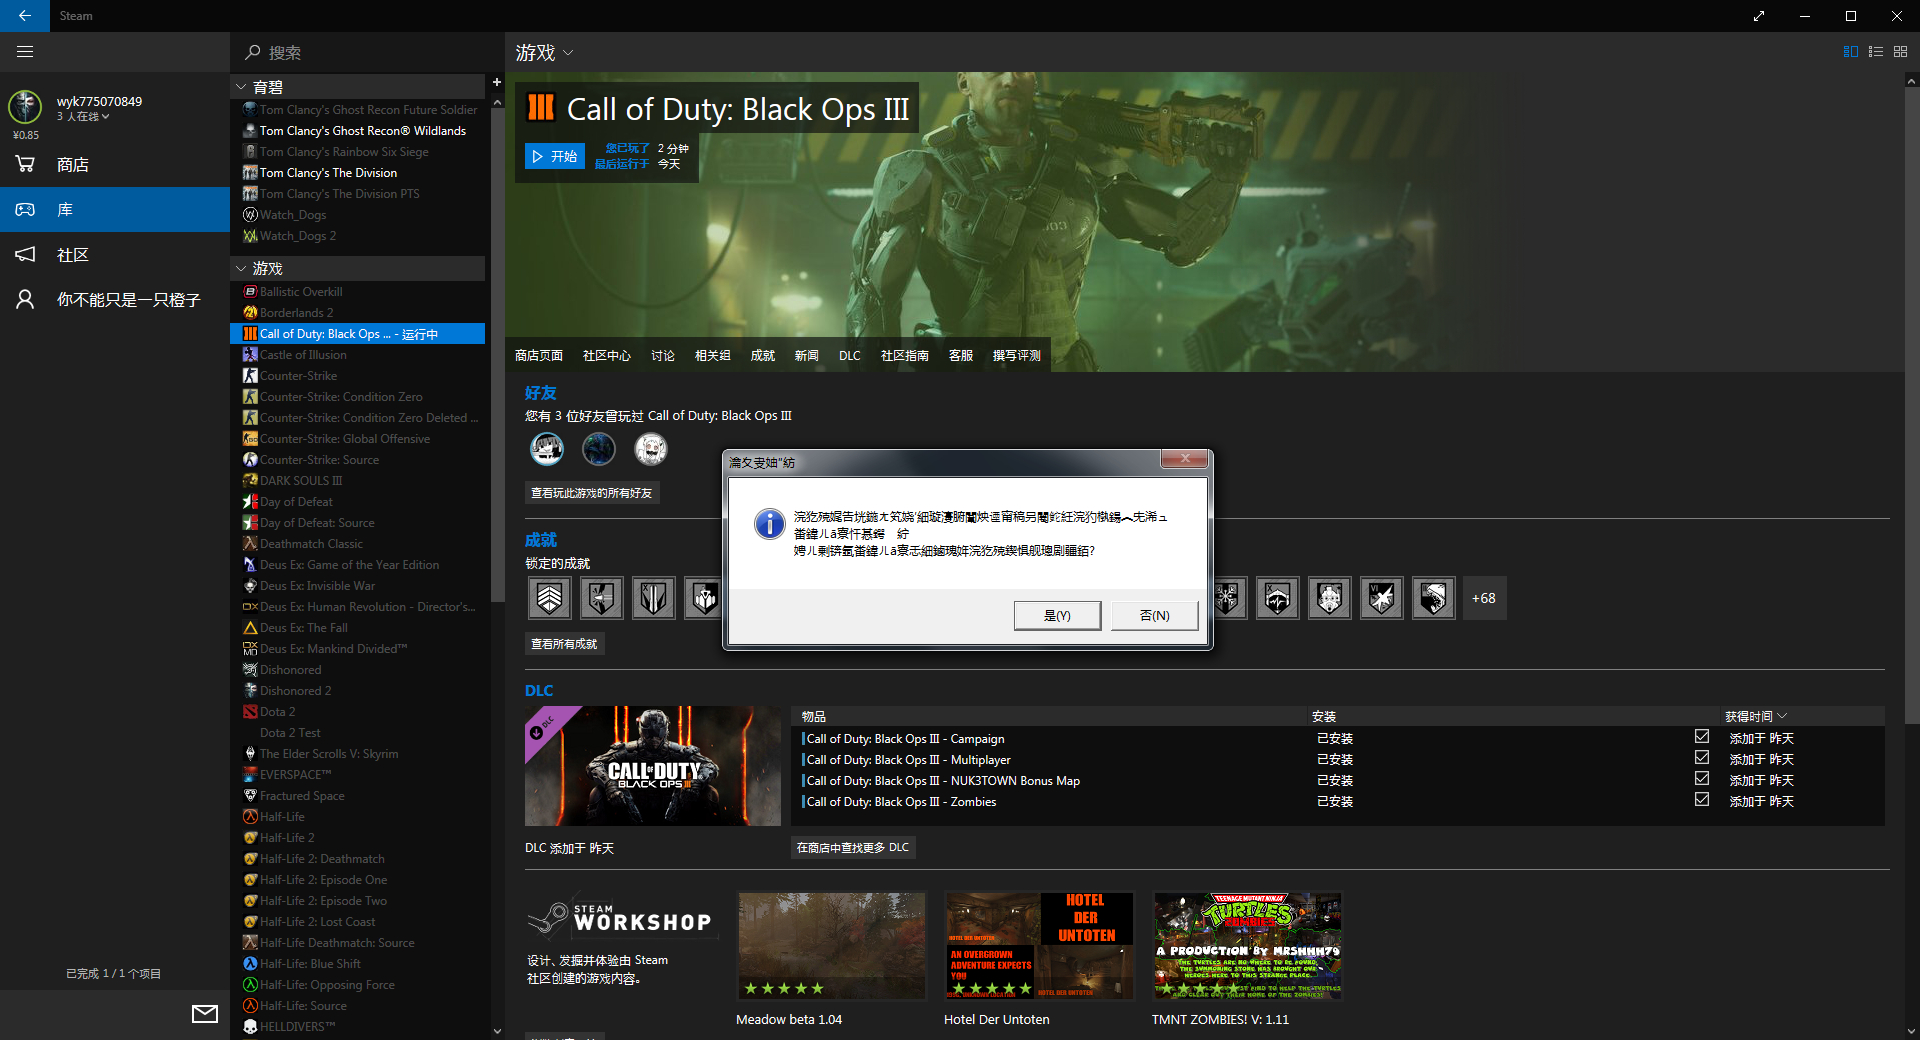Screen dimensions: 1920x1040
Task: Click the stacked chevrons locked achievement icon
Action: click(550, 598)
